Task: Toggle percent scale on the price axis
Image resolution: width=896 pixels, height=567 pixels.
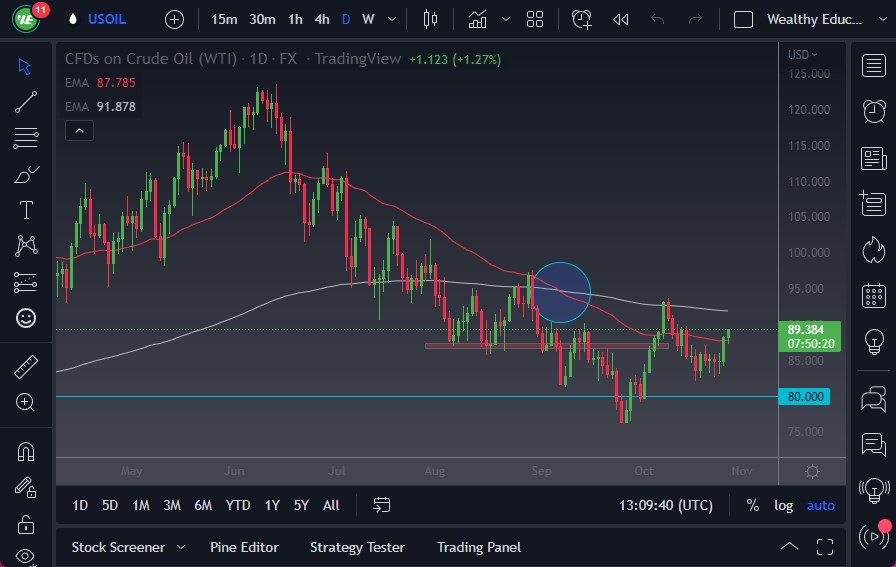Action: pyautogui.click(x=752, y=505)
